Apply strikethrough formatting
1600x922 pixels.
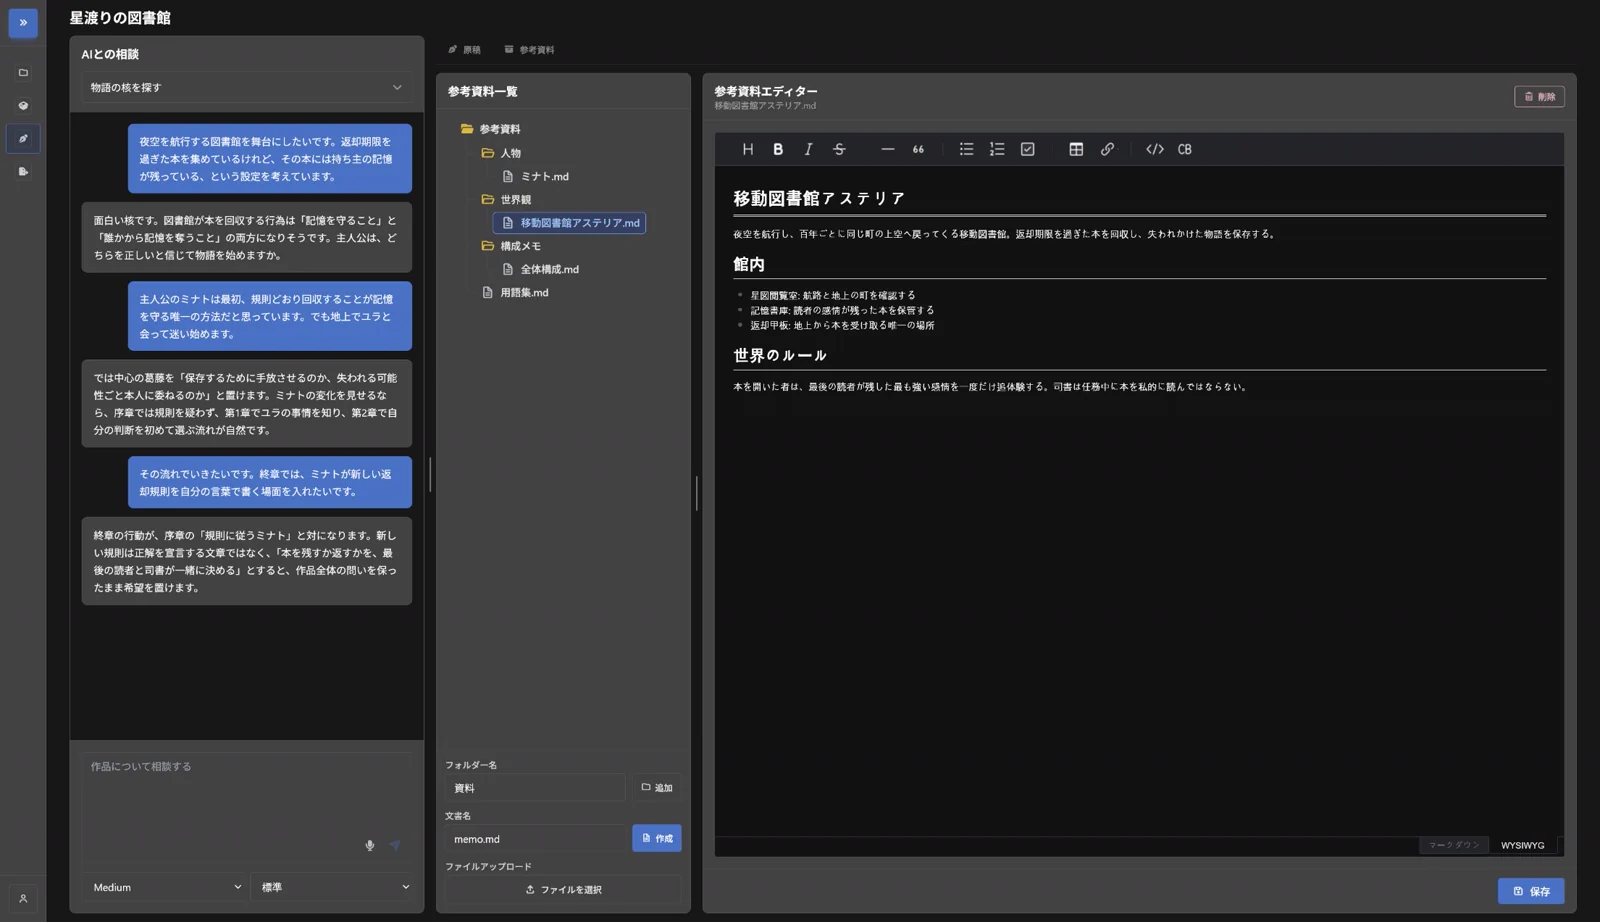839,149
